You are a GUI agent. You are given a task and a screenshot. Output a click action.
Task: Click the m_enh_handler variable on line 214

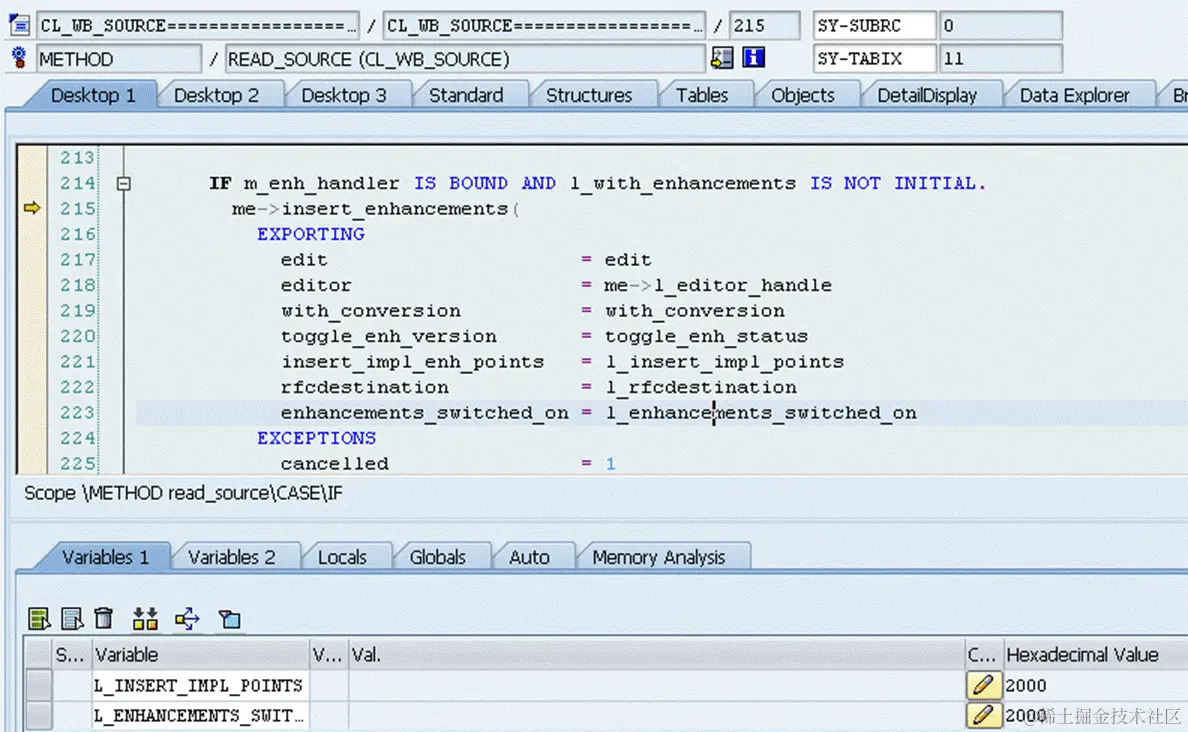pyautogui.click(x=321, y=183)
